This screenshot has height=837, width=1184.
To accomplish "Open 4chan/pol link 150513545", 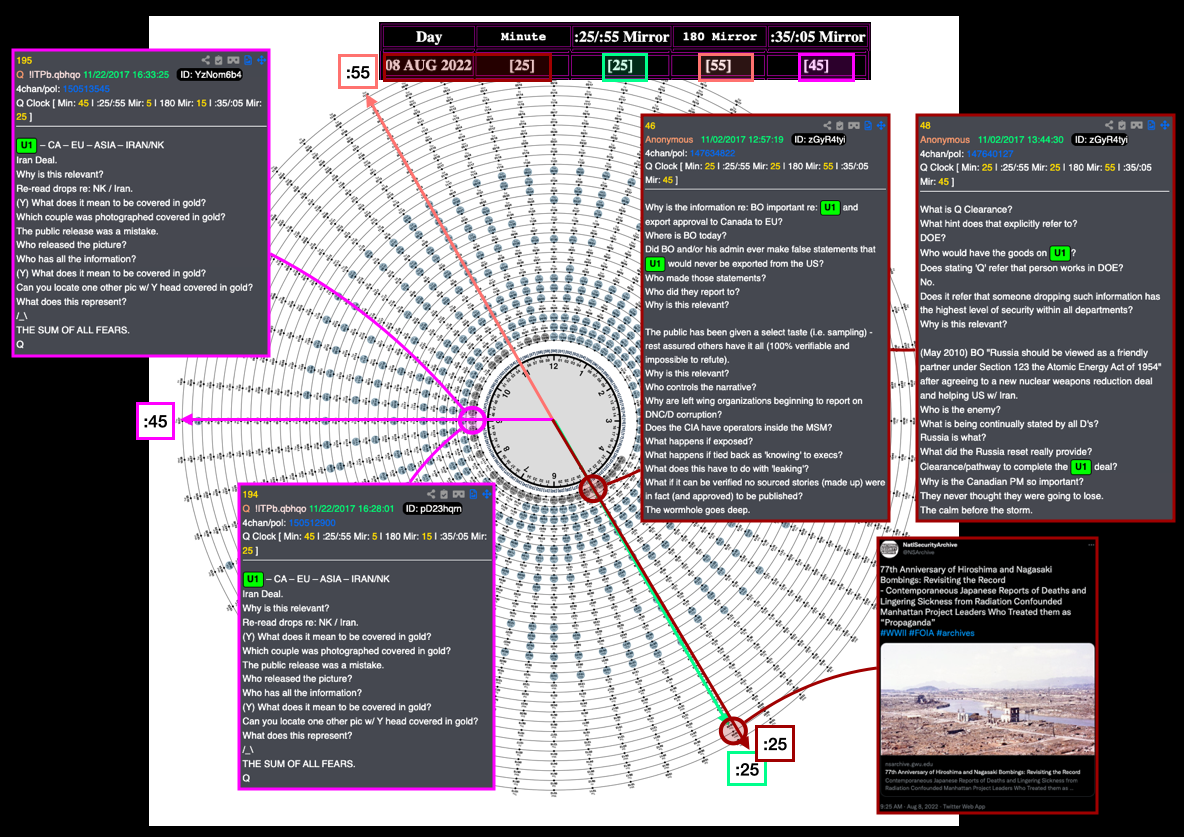I will coord(86,88).
